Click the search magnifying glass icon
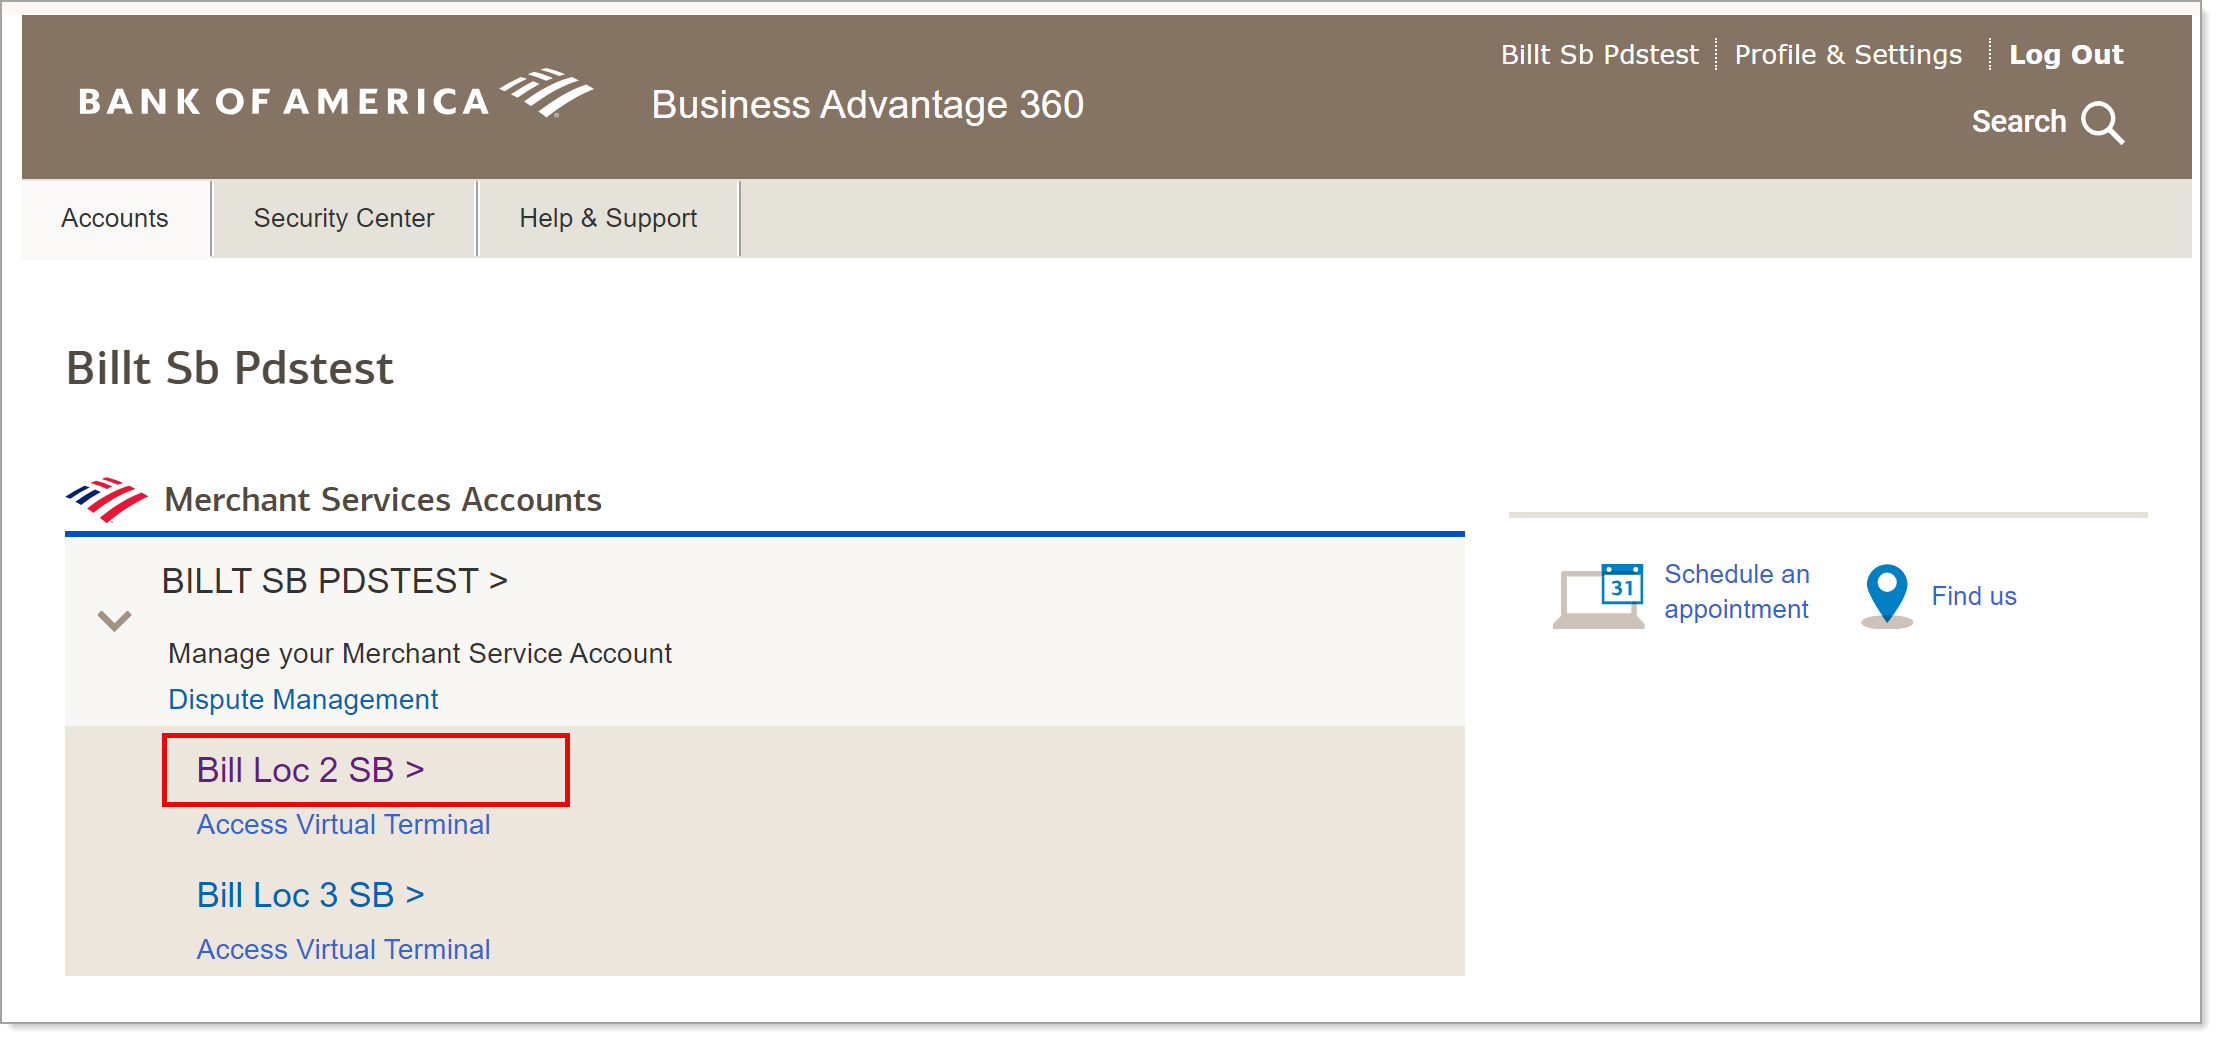The image size is (2217, 1039). [2102, 123]
